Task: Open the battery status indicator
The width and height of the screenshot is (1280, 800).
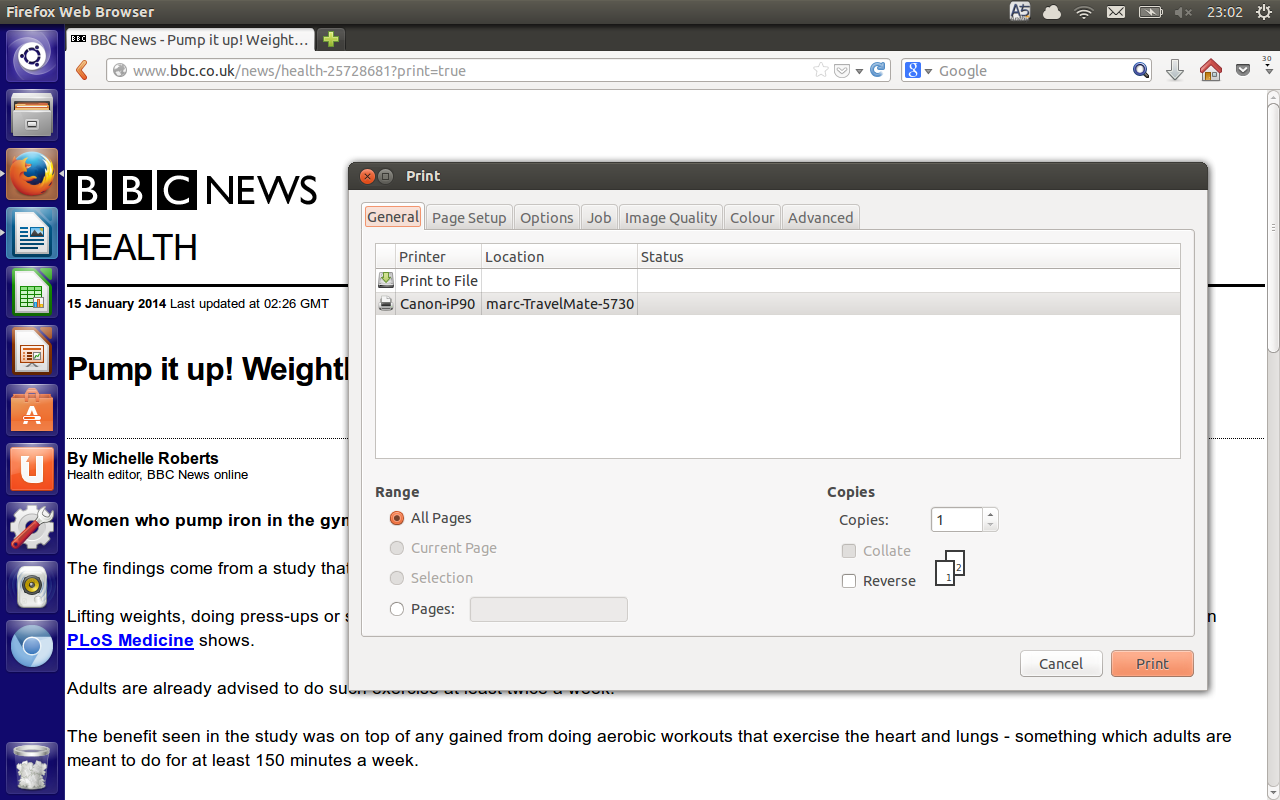Action: (1150, 12)
